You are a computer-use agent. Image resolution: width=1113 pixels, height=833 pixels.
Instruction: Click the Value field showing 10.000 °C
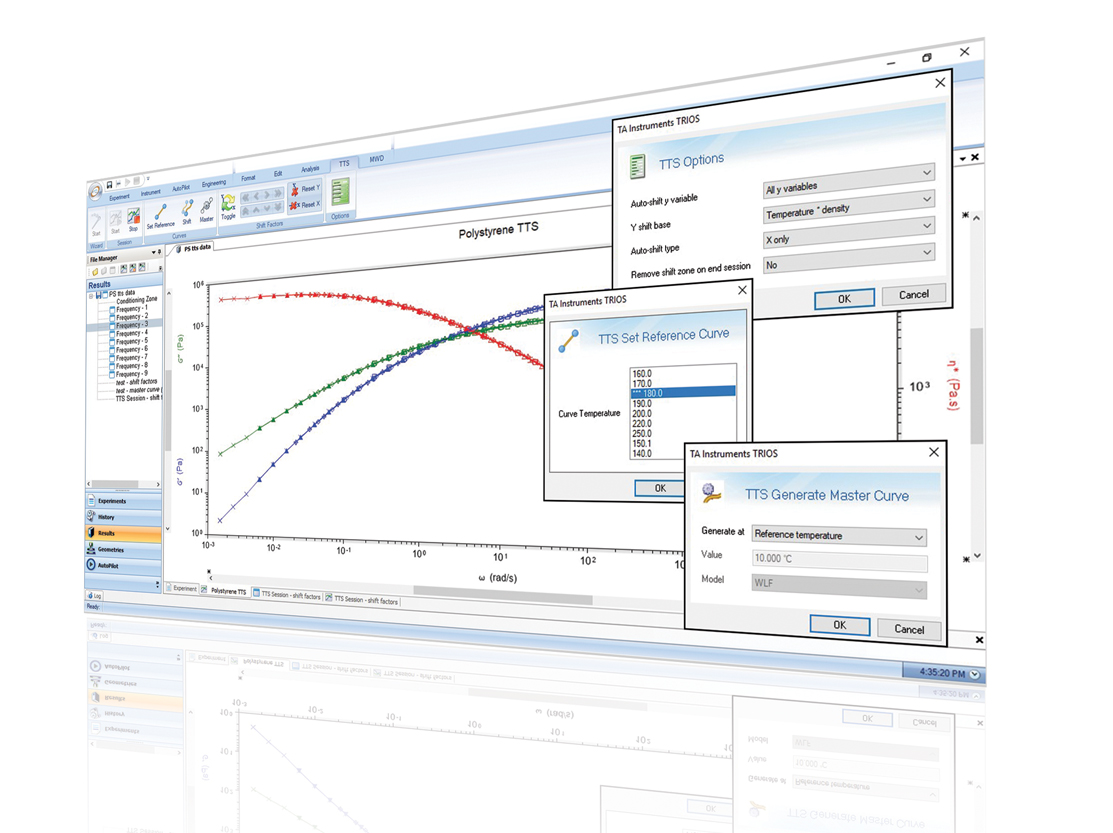[x=839, y=561]
